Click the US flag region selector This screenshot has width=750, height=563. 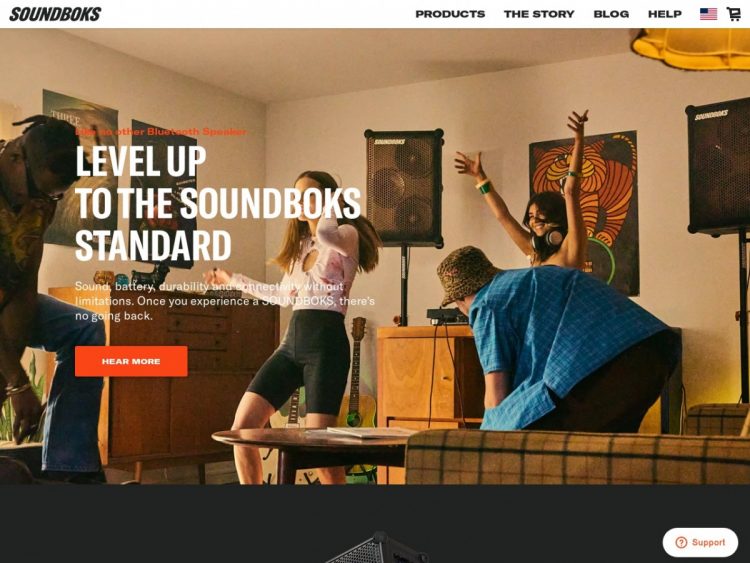tap(708, 14)
